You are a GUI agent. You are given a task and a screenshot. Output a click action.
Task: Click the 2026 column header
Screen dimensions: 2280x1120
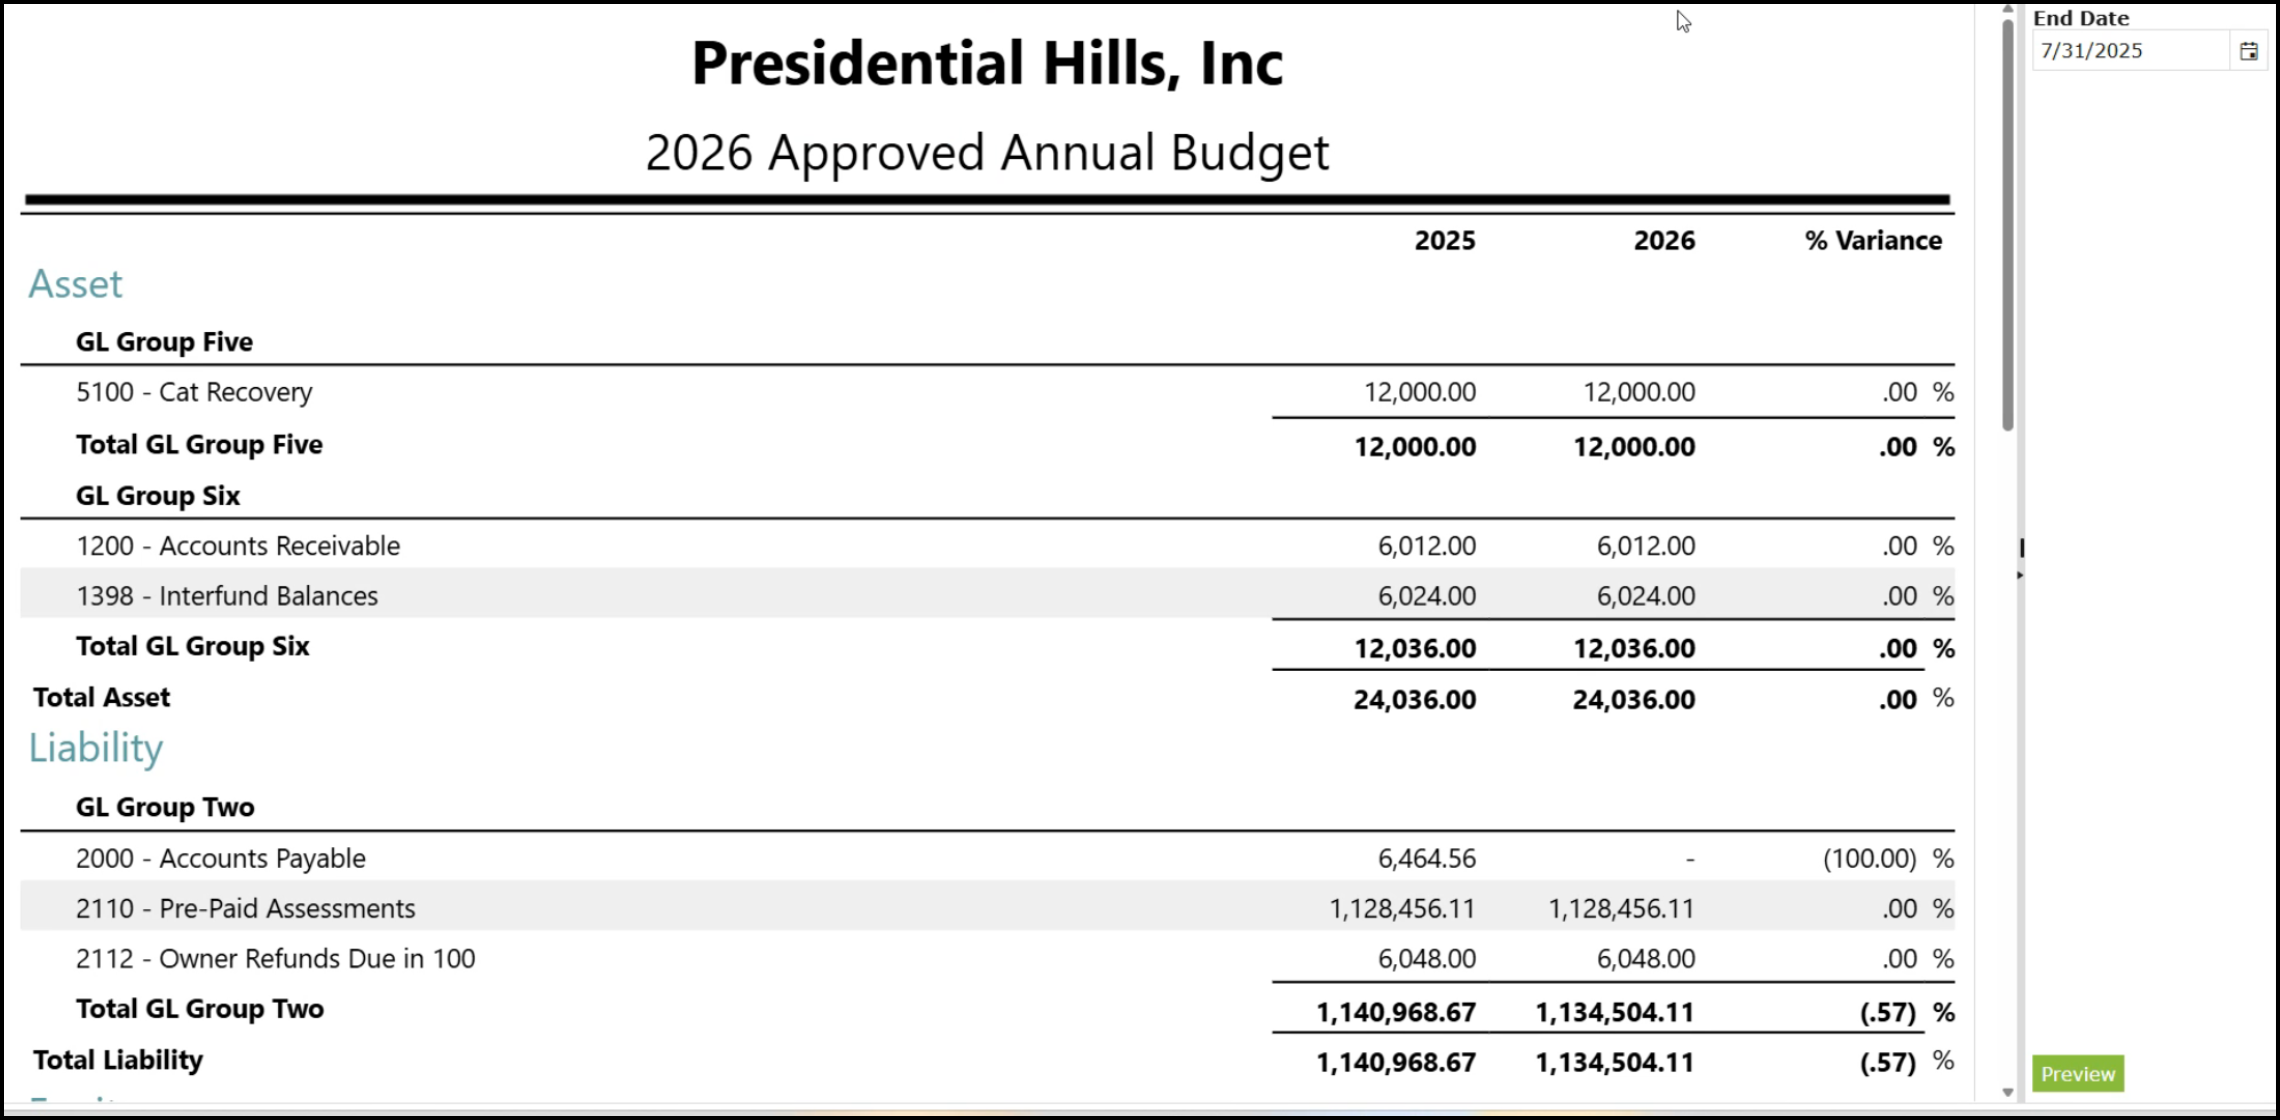1664,241
